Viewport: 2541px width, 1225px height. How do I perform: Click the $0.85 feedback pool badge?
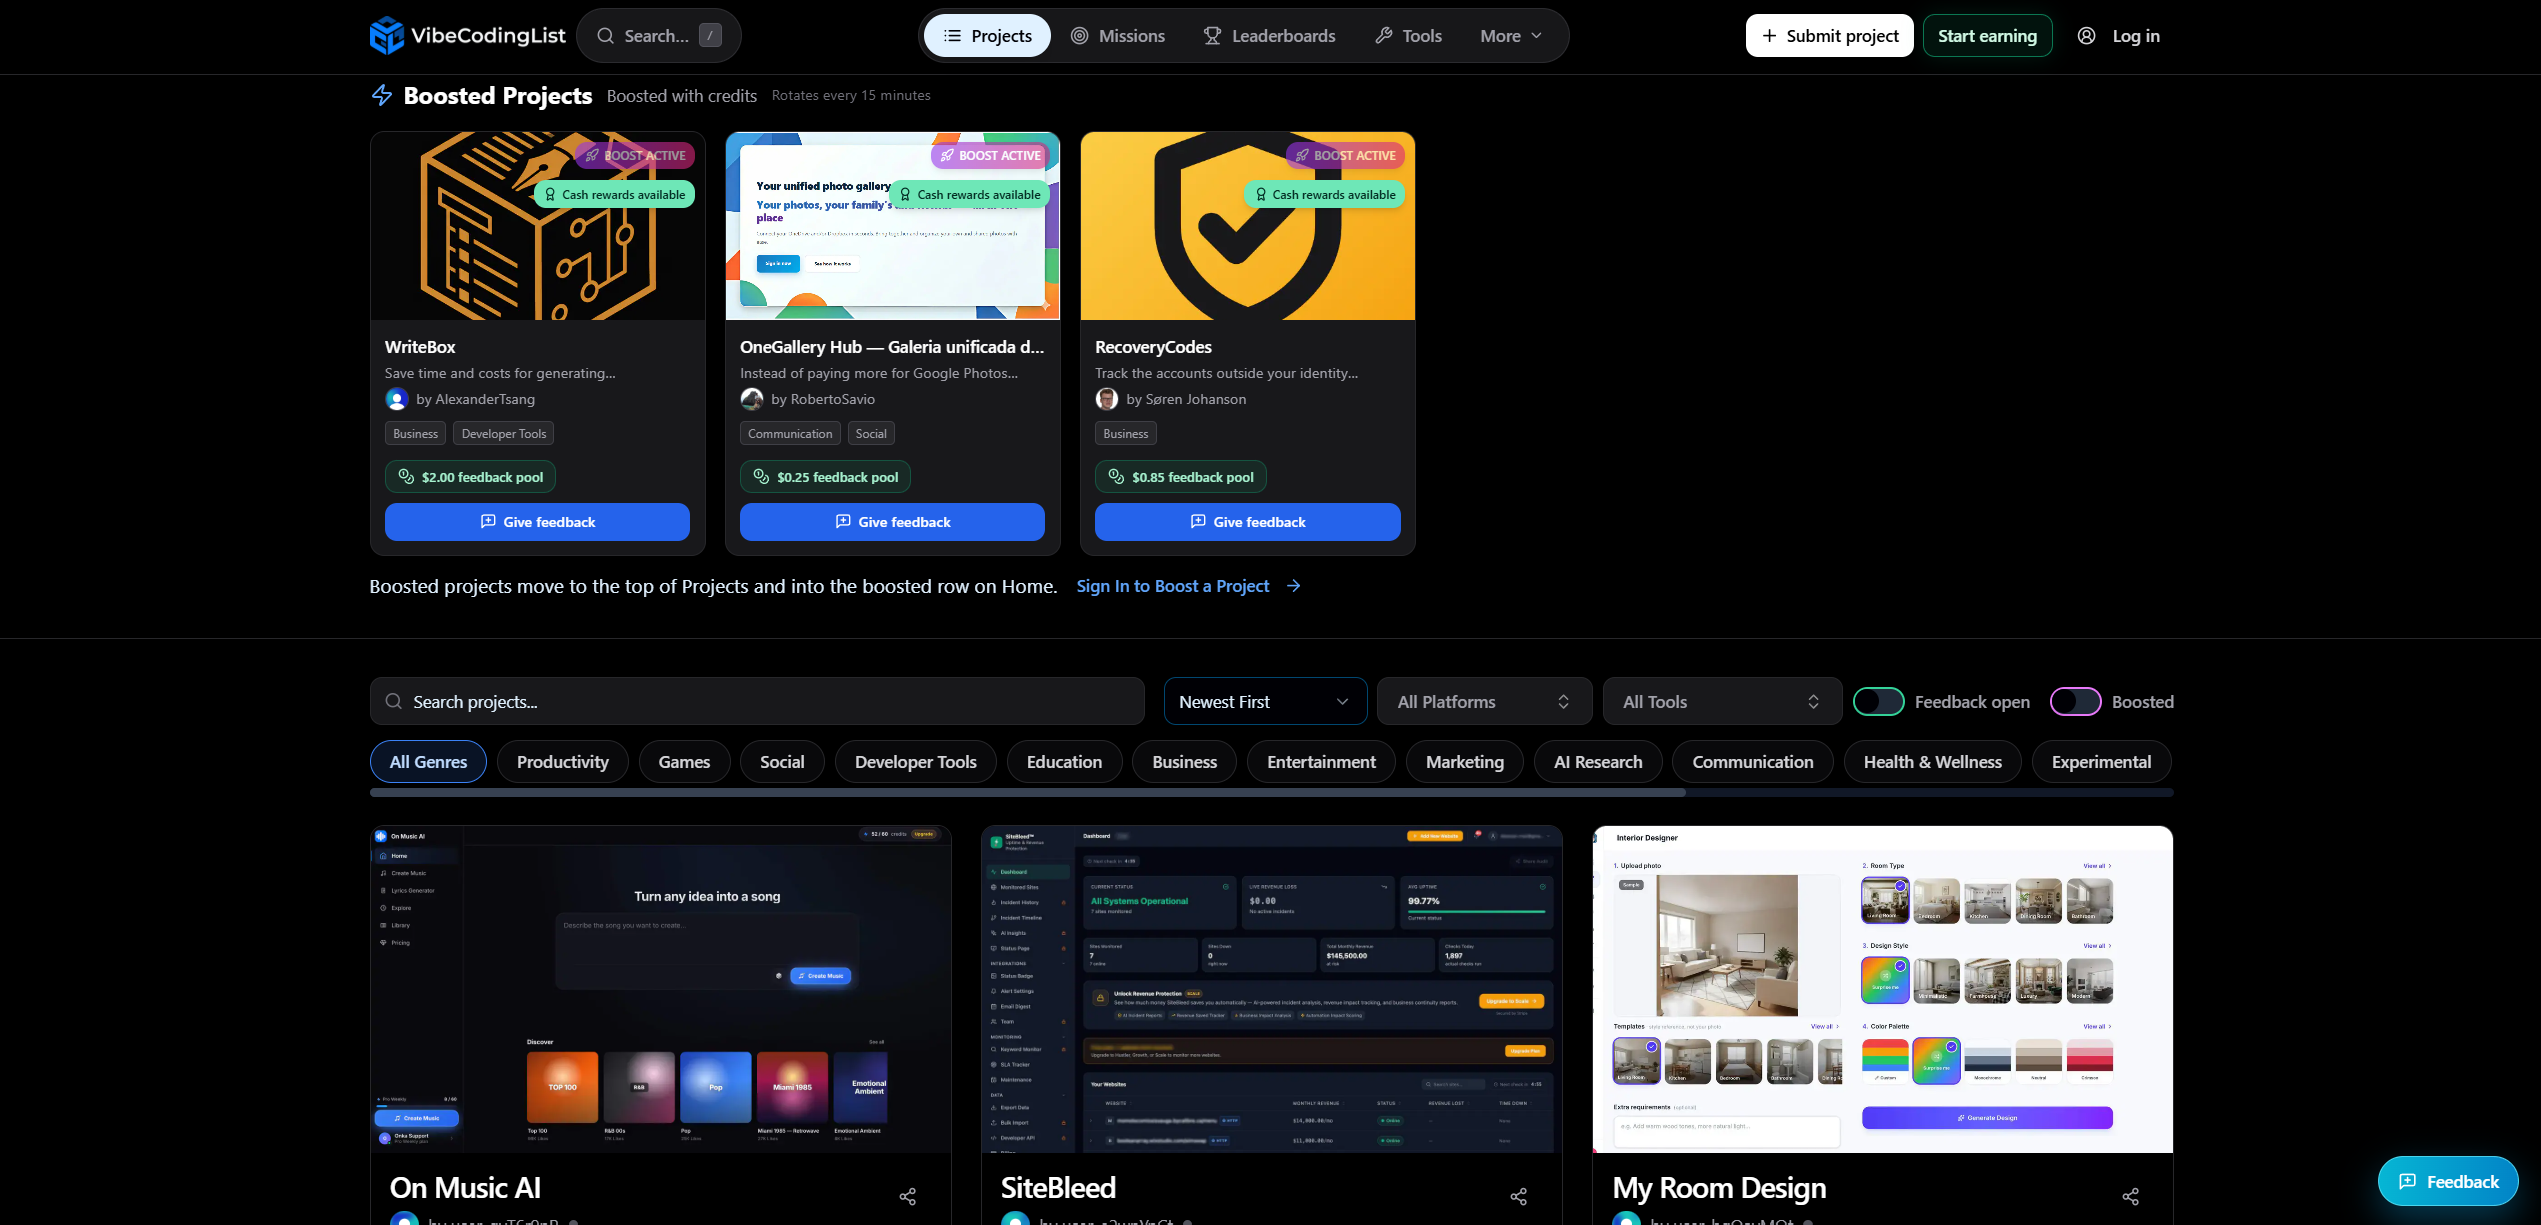click(1181, 477)
